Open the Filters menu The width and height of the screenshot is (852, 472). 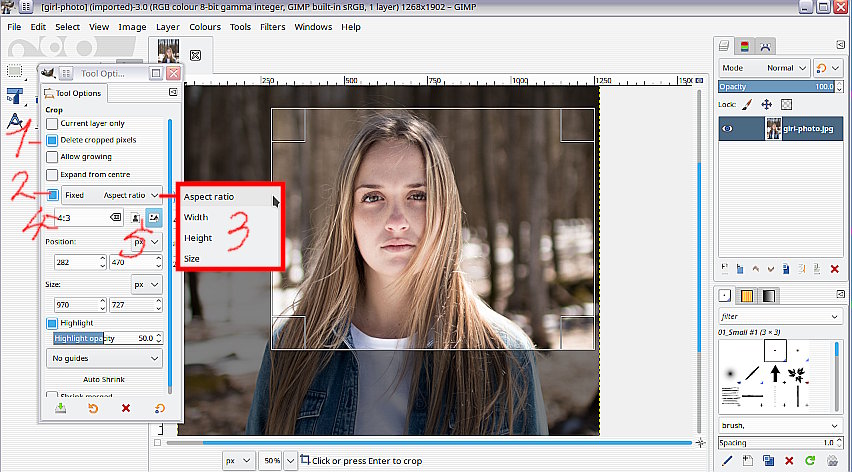(272, 27)
